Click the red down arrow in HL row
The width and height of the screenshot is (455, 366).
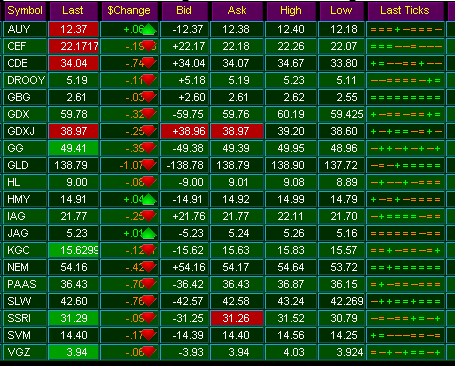pyautogui.click(x=149, y=182)
